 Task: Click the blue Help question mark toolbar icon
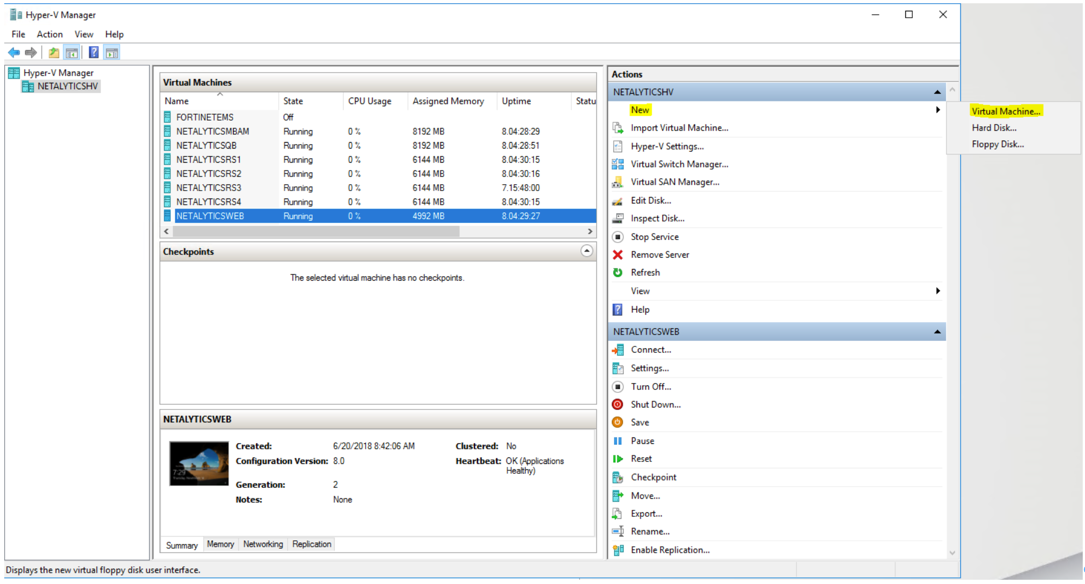[x=93, y=53]
